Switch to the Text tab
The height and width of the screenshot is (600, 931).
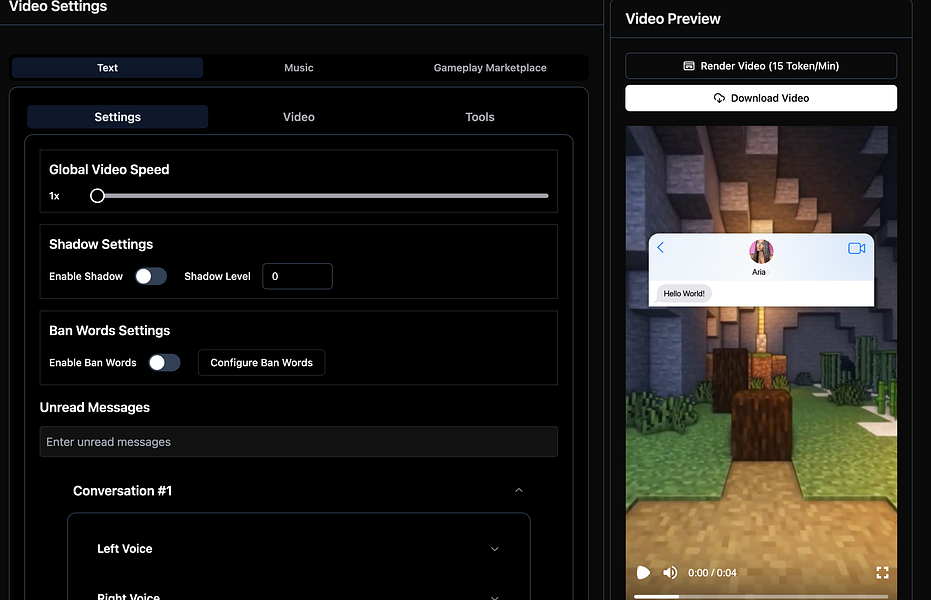click(x=107, y=68)
